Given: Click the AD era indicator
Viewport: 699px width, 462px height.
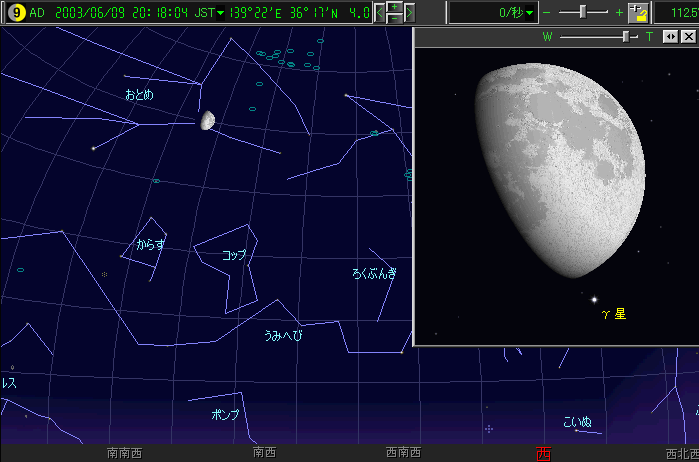Looking at the screenshot, I should (x=37, y=13).
